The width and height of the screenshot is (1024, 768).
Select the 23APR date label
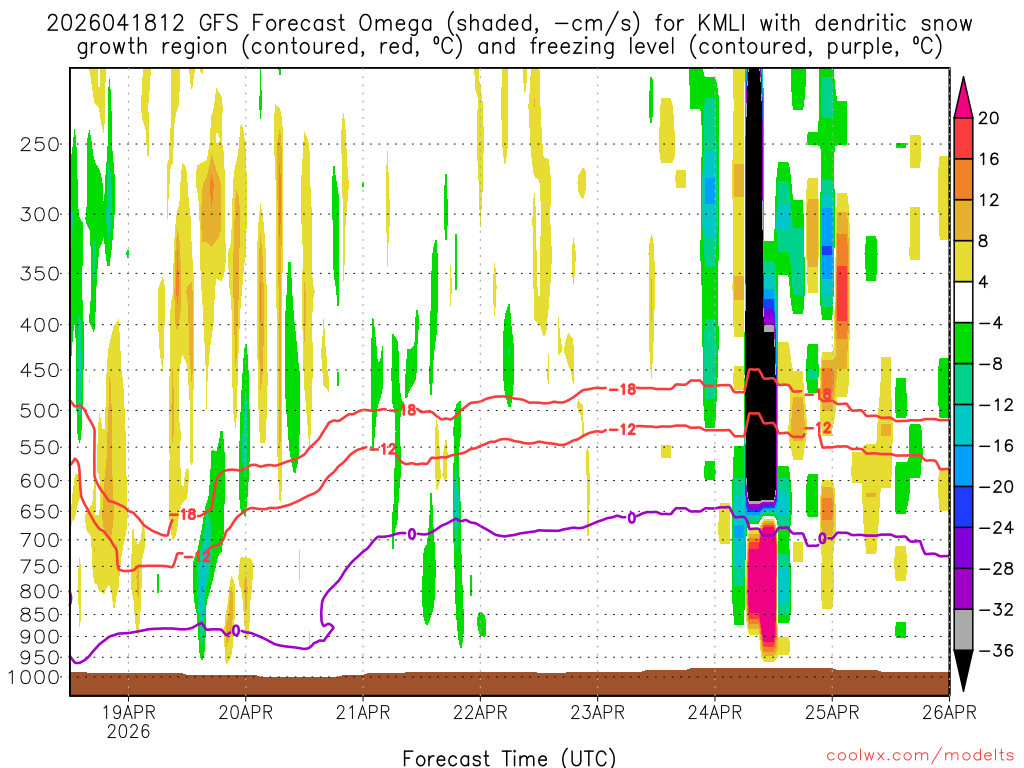click(x=598, y=712)
